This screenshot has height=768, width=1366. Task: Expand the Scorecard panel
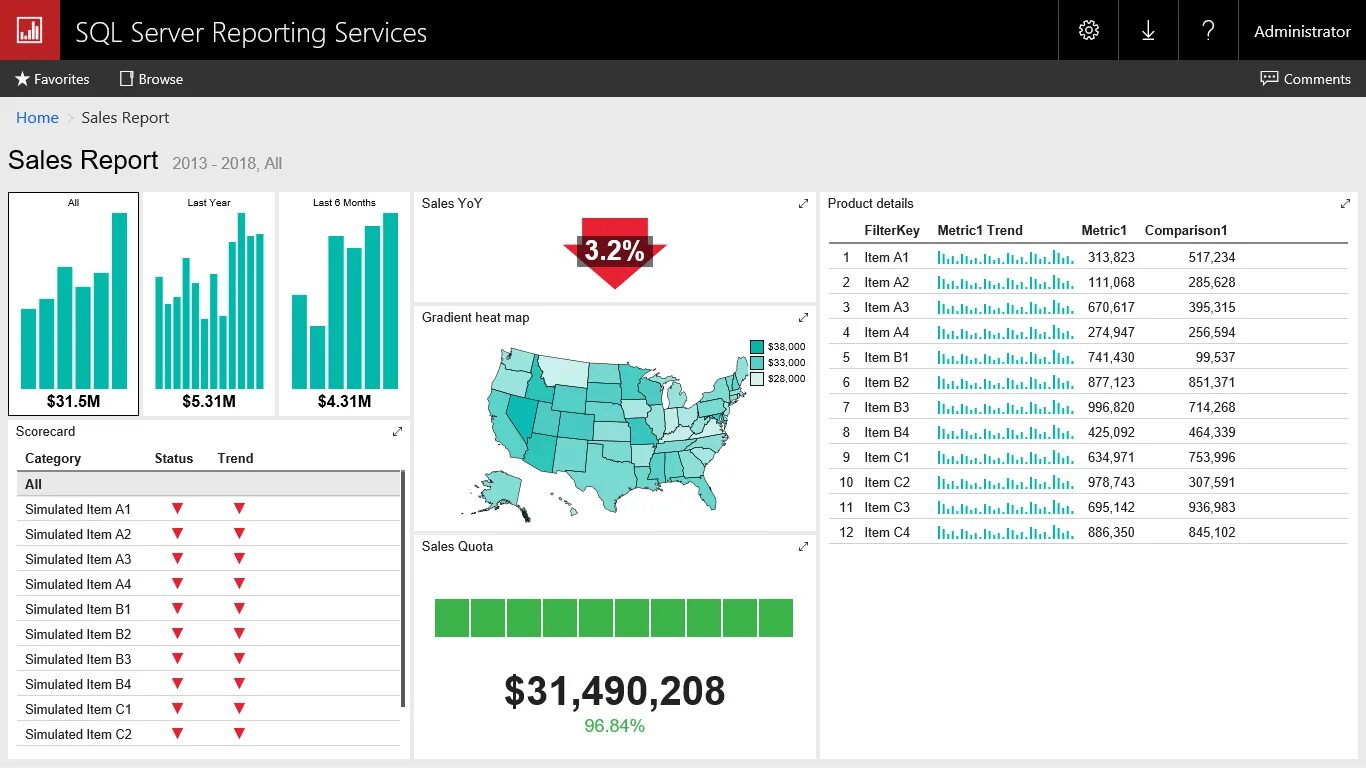(397, 431)
